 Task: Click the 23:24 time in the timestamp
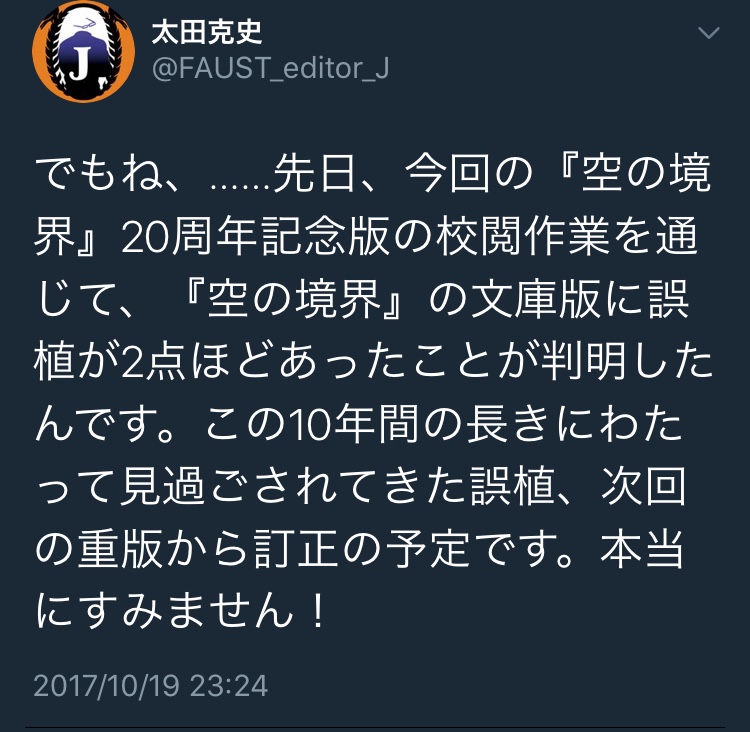[229, 686]
